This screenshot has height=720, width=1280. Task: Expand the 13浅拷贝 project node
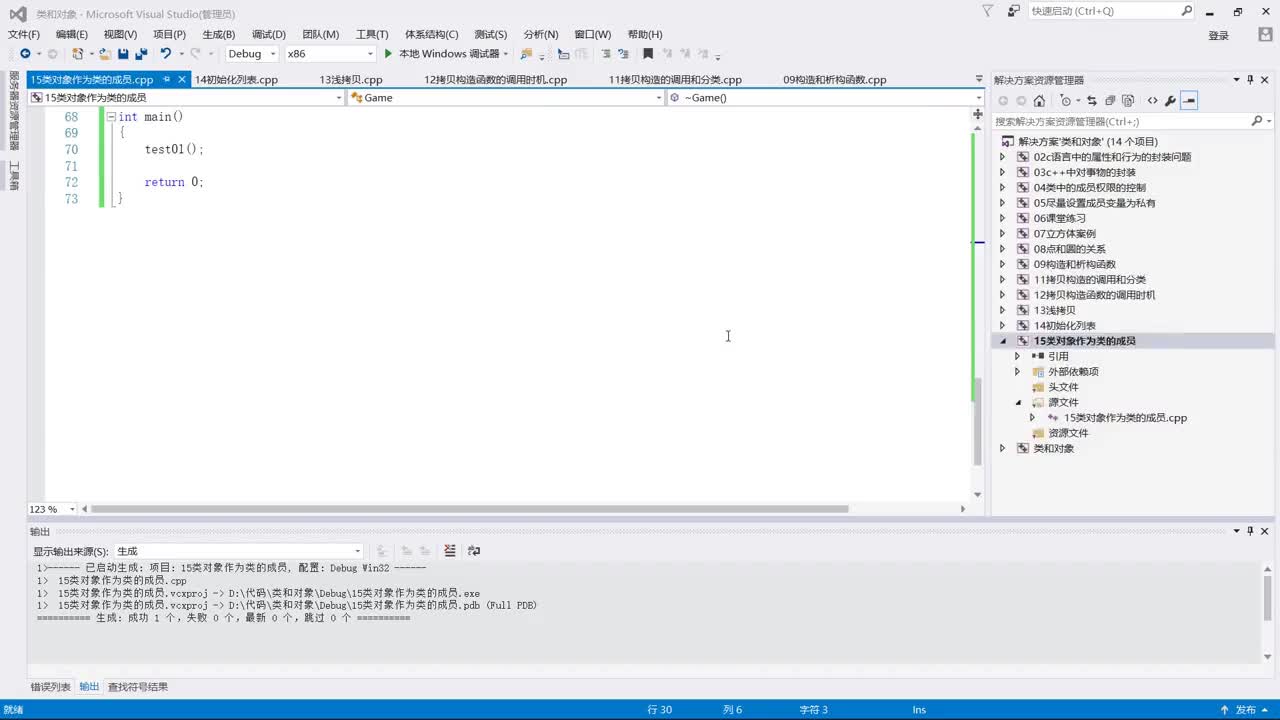coord(1003,310)
